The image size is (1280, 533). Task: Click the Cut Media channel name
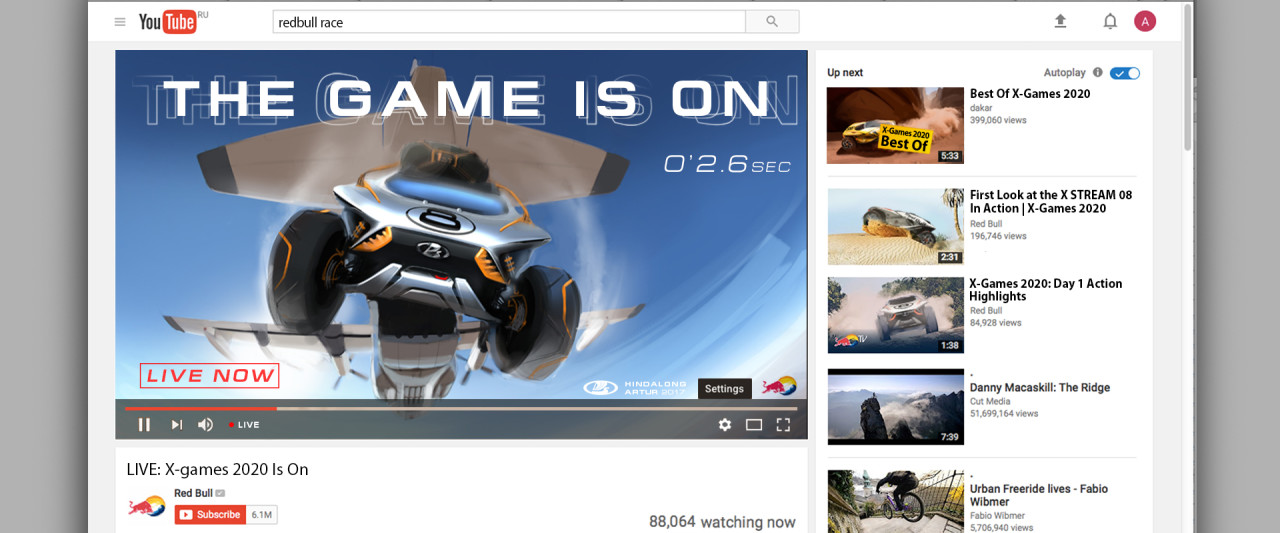pos(993,401)
